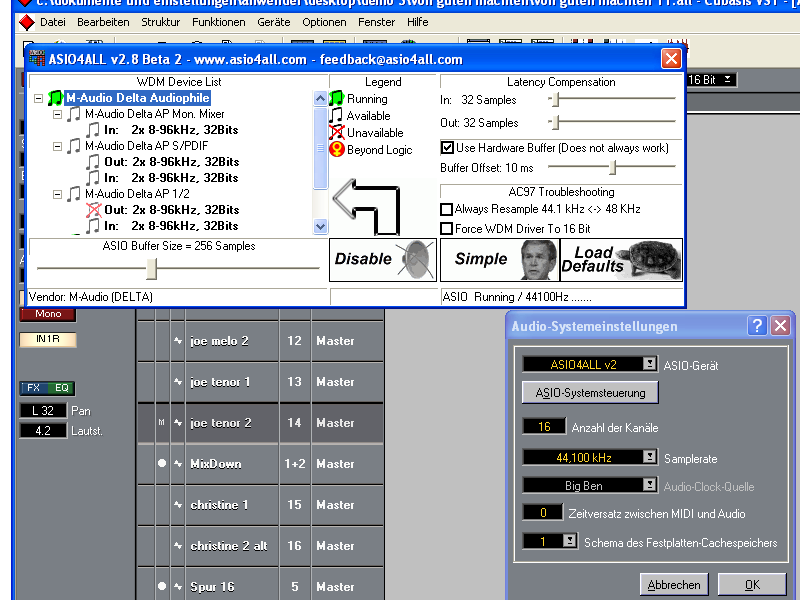Toggle the dot marker on the Spur 16 track
This screenshot has height=600, width=800.
(162, 586)
